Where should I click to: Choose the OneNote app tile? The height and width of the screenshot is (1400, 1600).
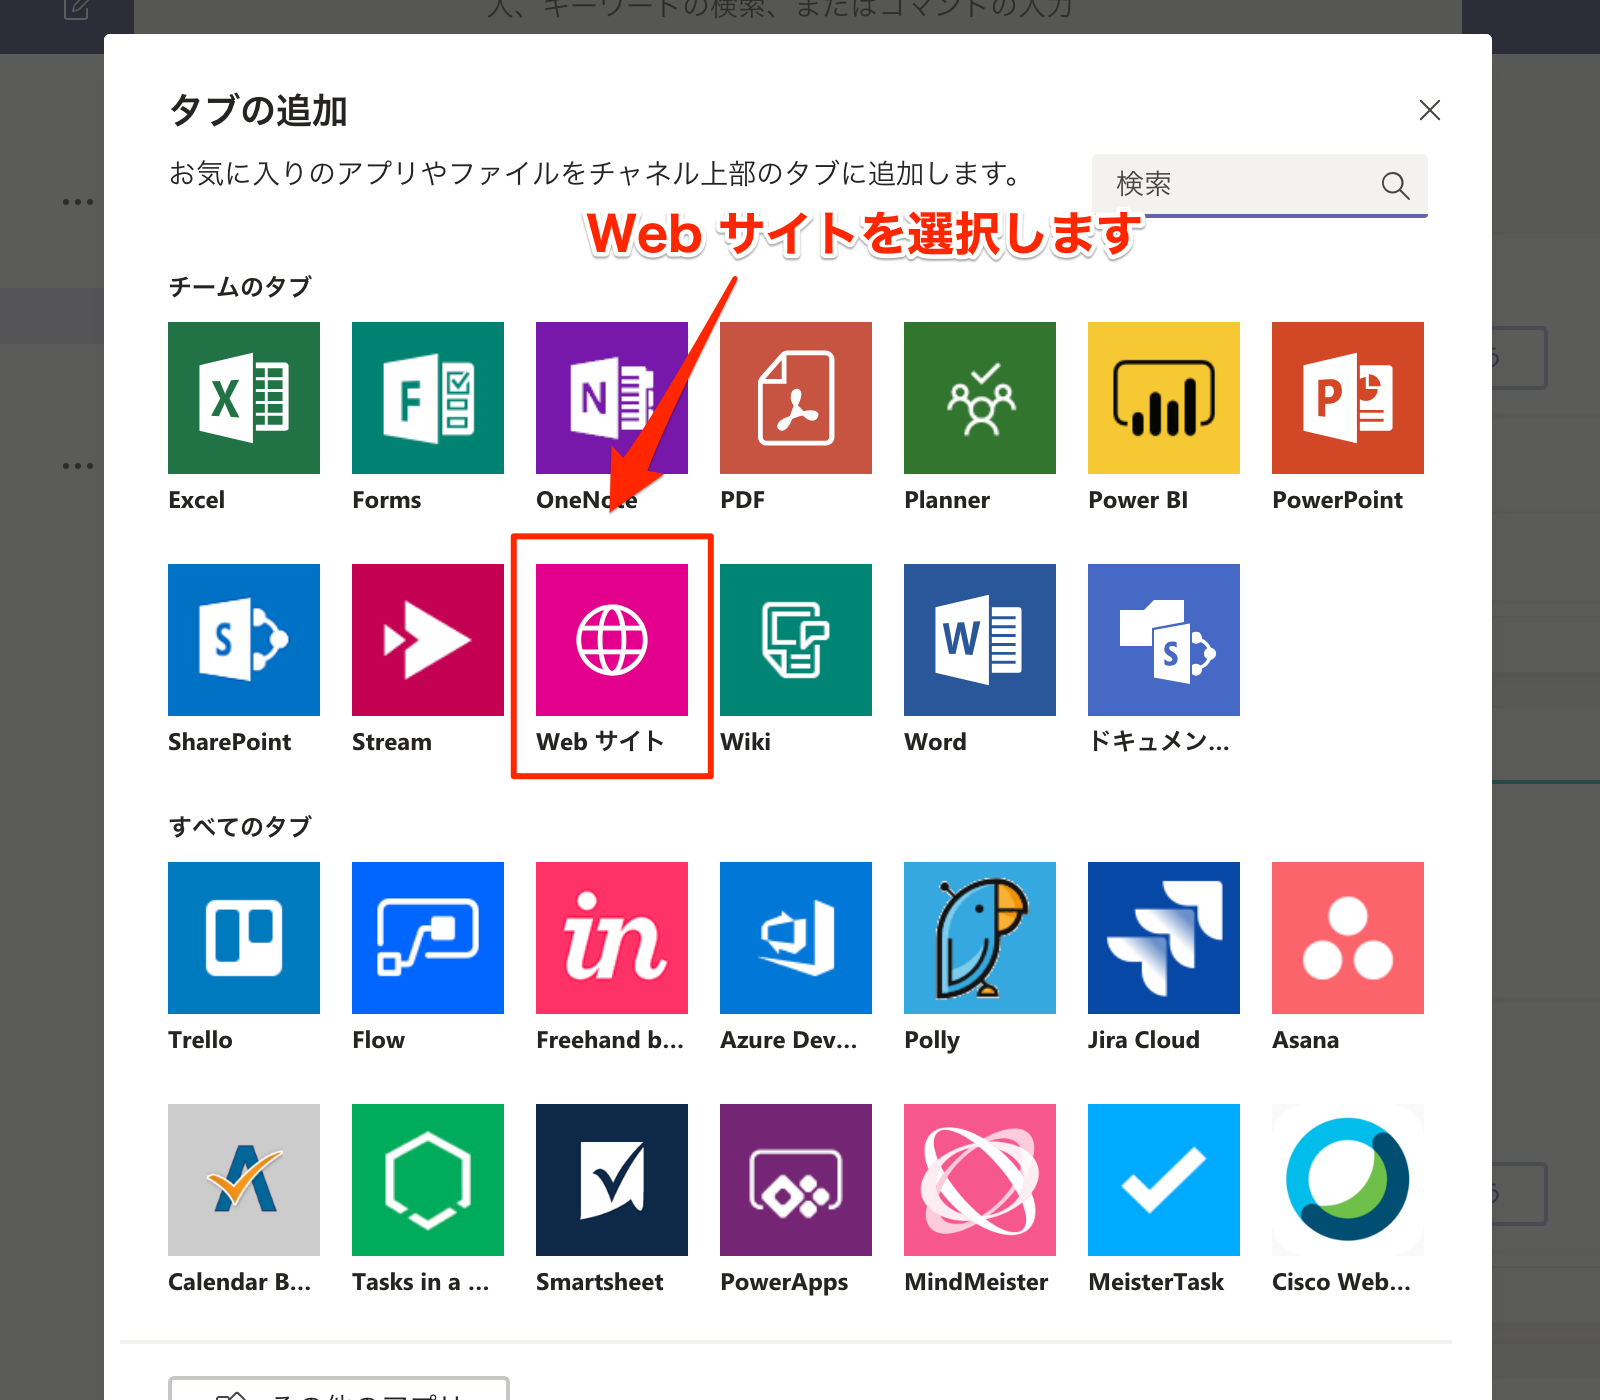pos(612,398)
